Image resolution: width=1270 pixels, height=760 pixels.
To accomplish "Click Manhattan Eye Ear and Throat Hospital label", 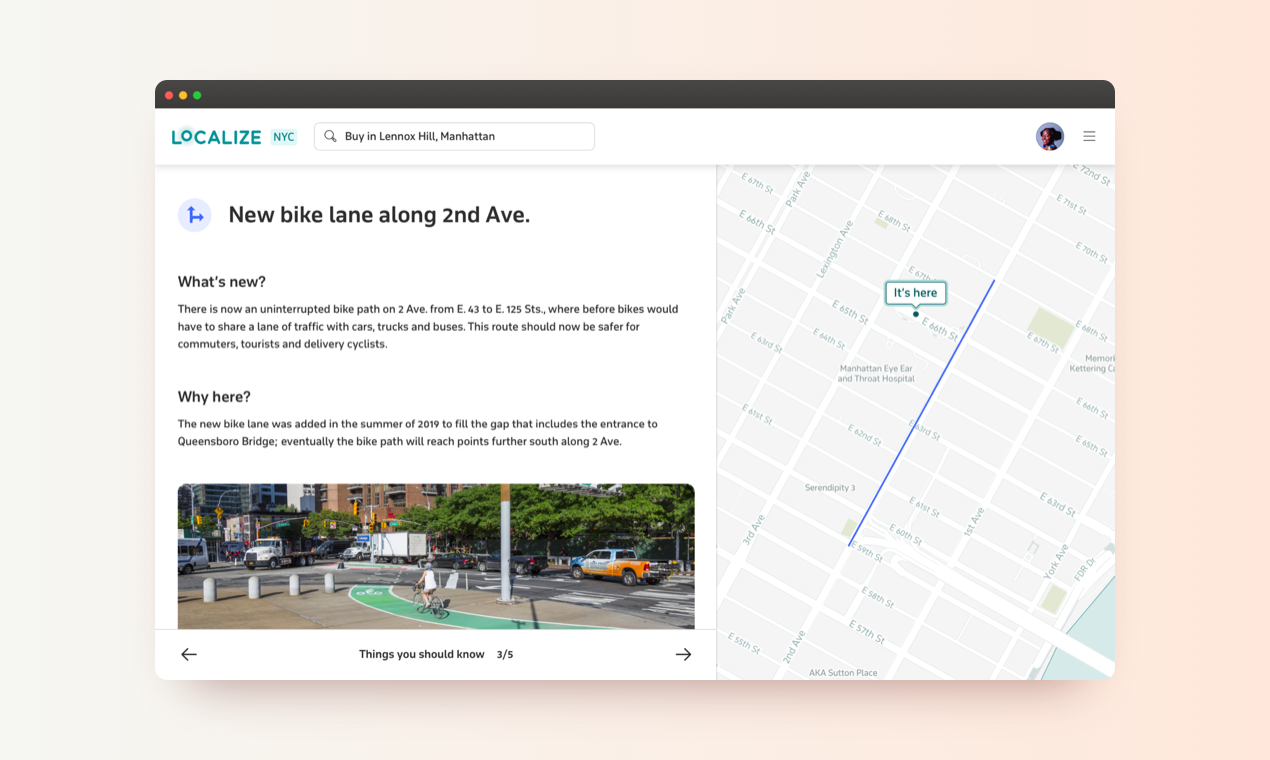I will pos(876,374).
